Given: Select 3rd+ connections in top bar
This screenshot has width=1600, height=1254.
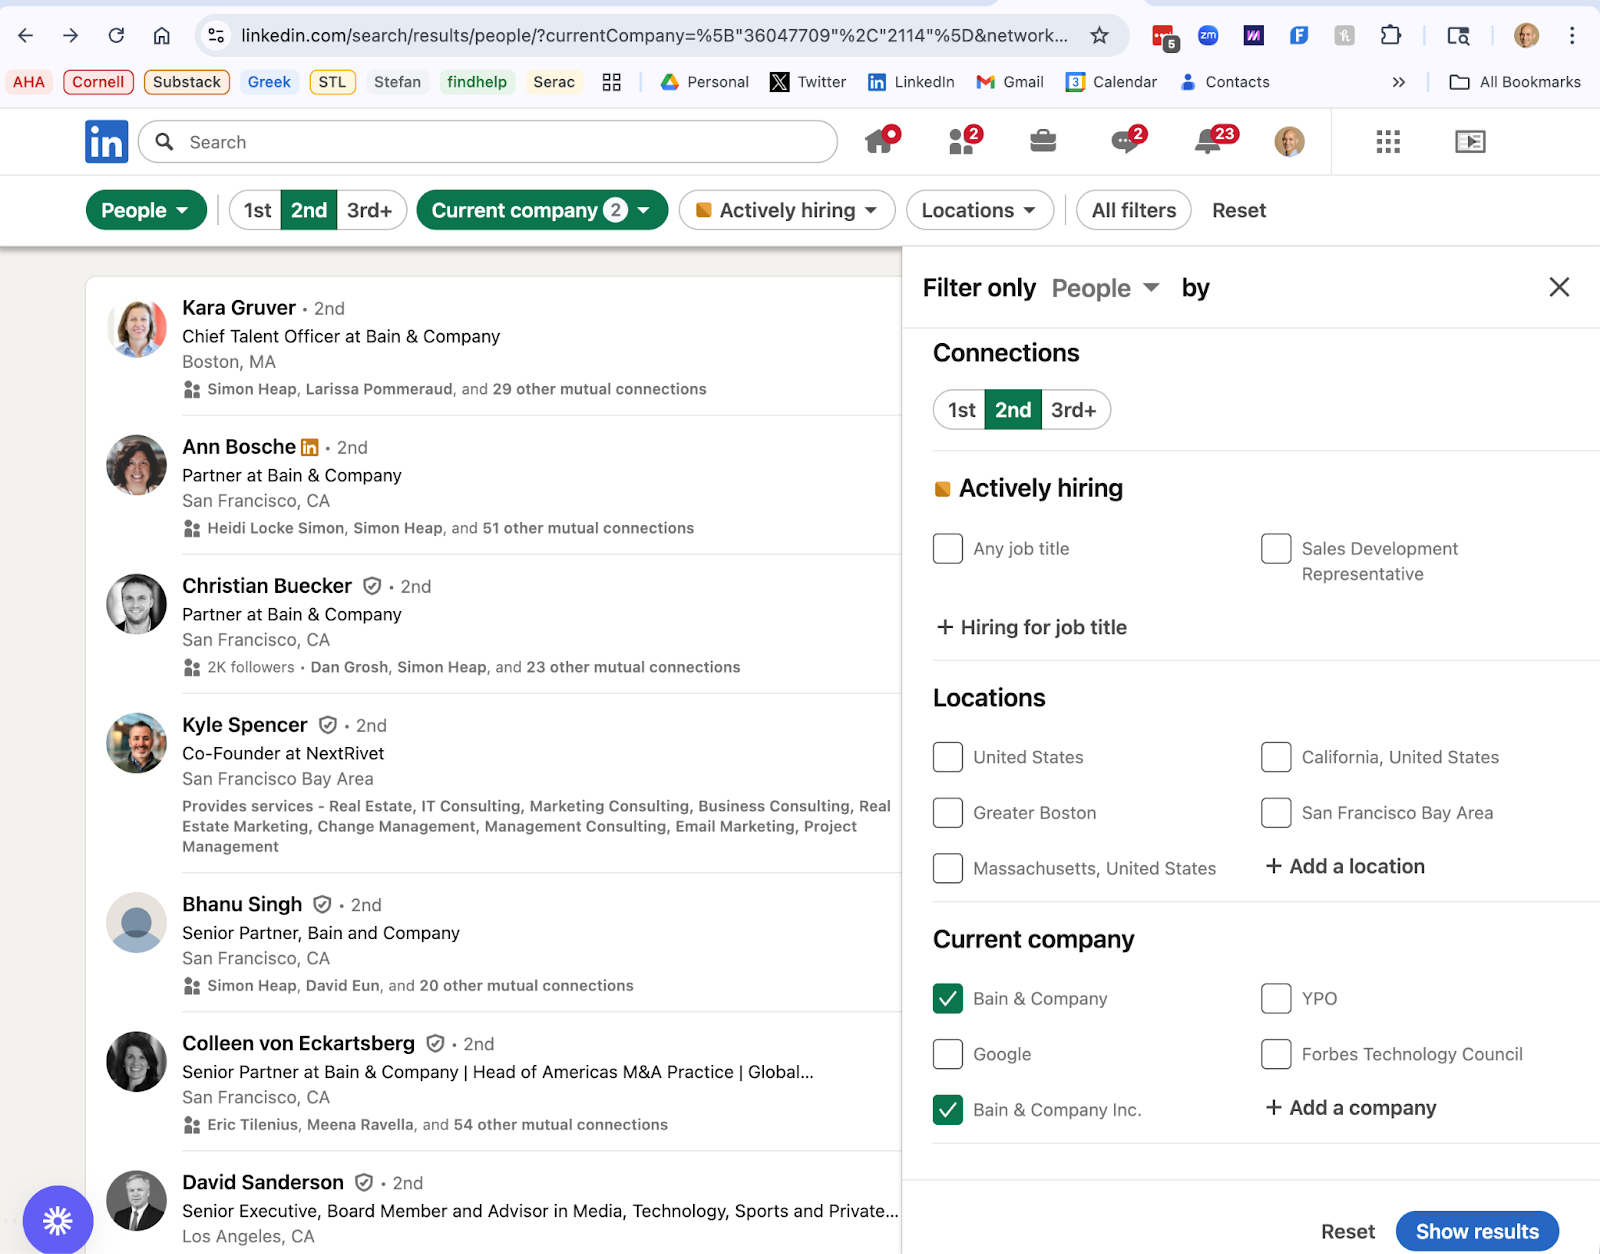Looking at the screenshot, I should point(370,210).
